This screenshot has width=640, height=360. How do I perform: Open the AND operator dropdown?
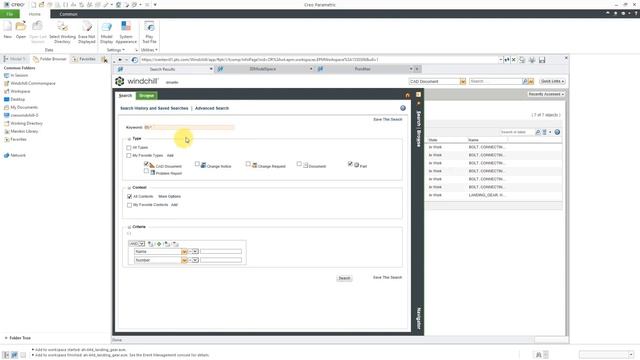(142, 244)
